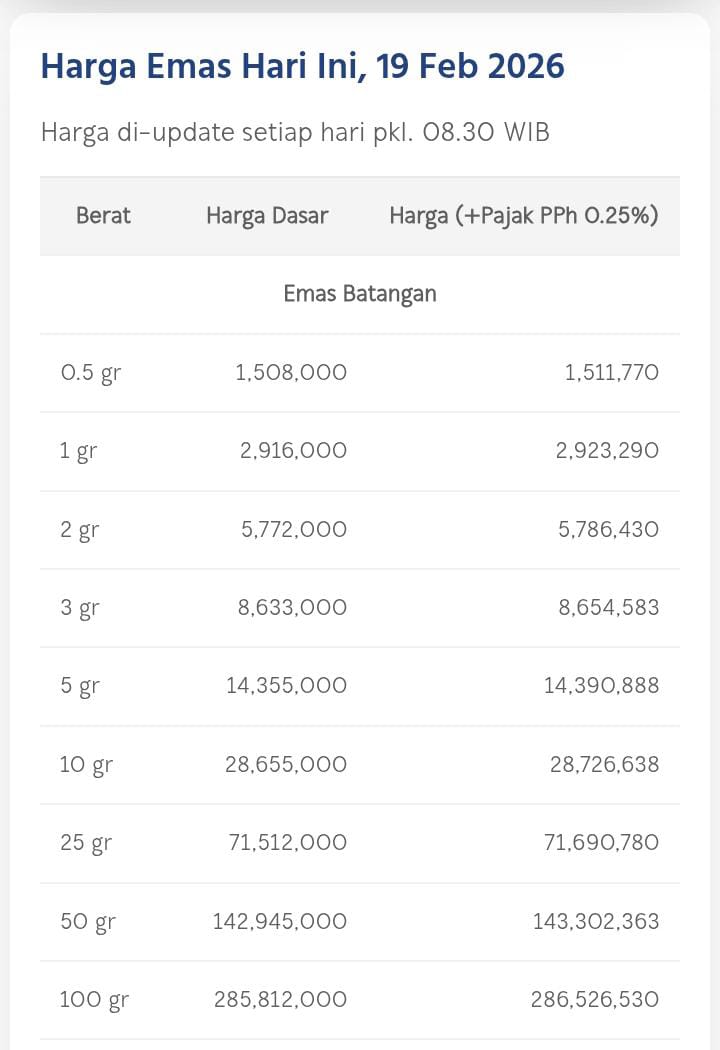Click taxed price 2,923,290
The width and height of the screenshot is (720, 1050).
[607, 451]
